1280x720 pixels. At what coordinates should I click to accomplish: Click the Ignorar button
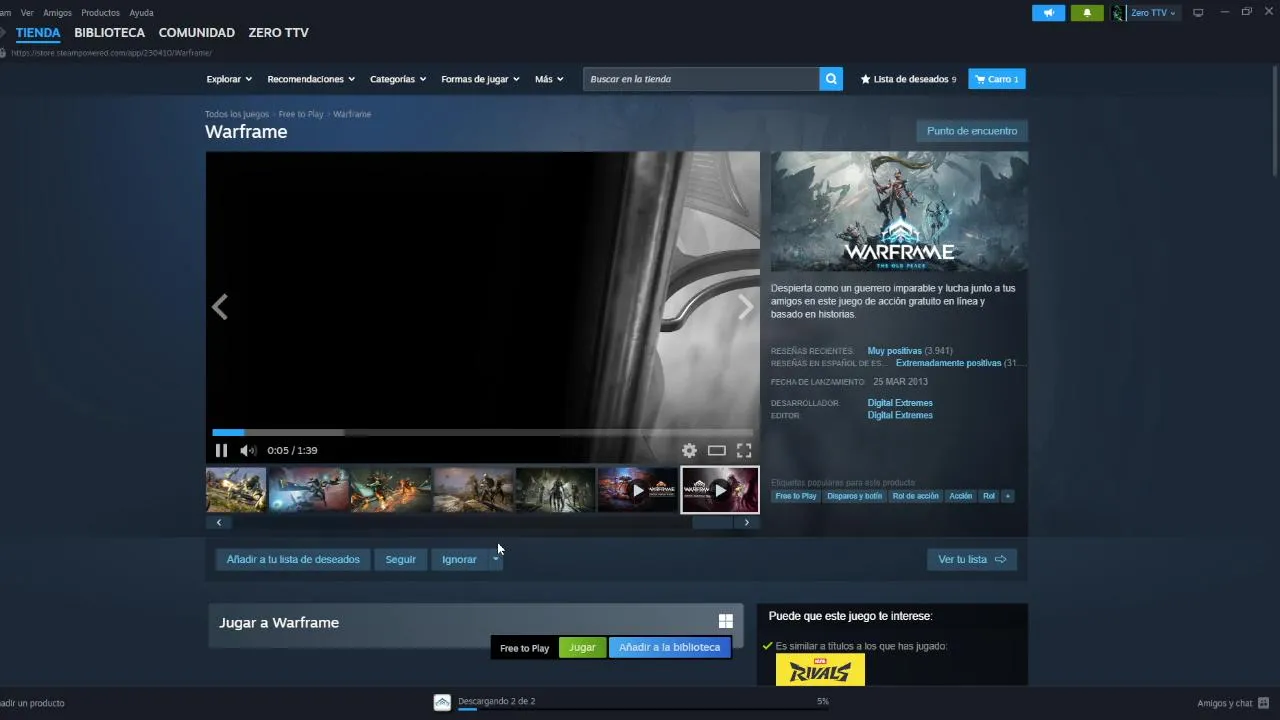(x=459, y=559)
